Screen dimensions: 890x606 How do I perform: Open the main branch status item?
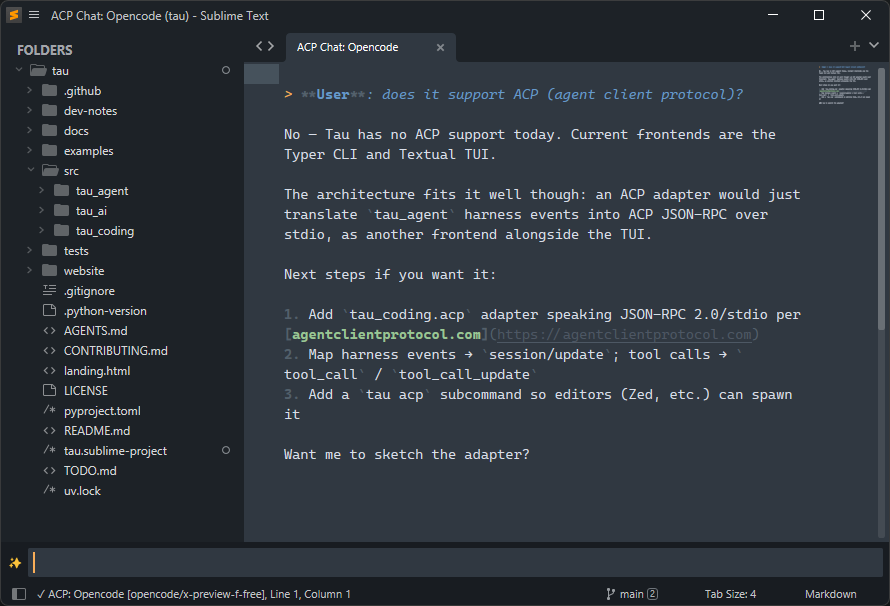(x=631, y=594)
